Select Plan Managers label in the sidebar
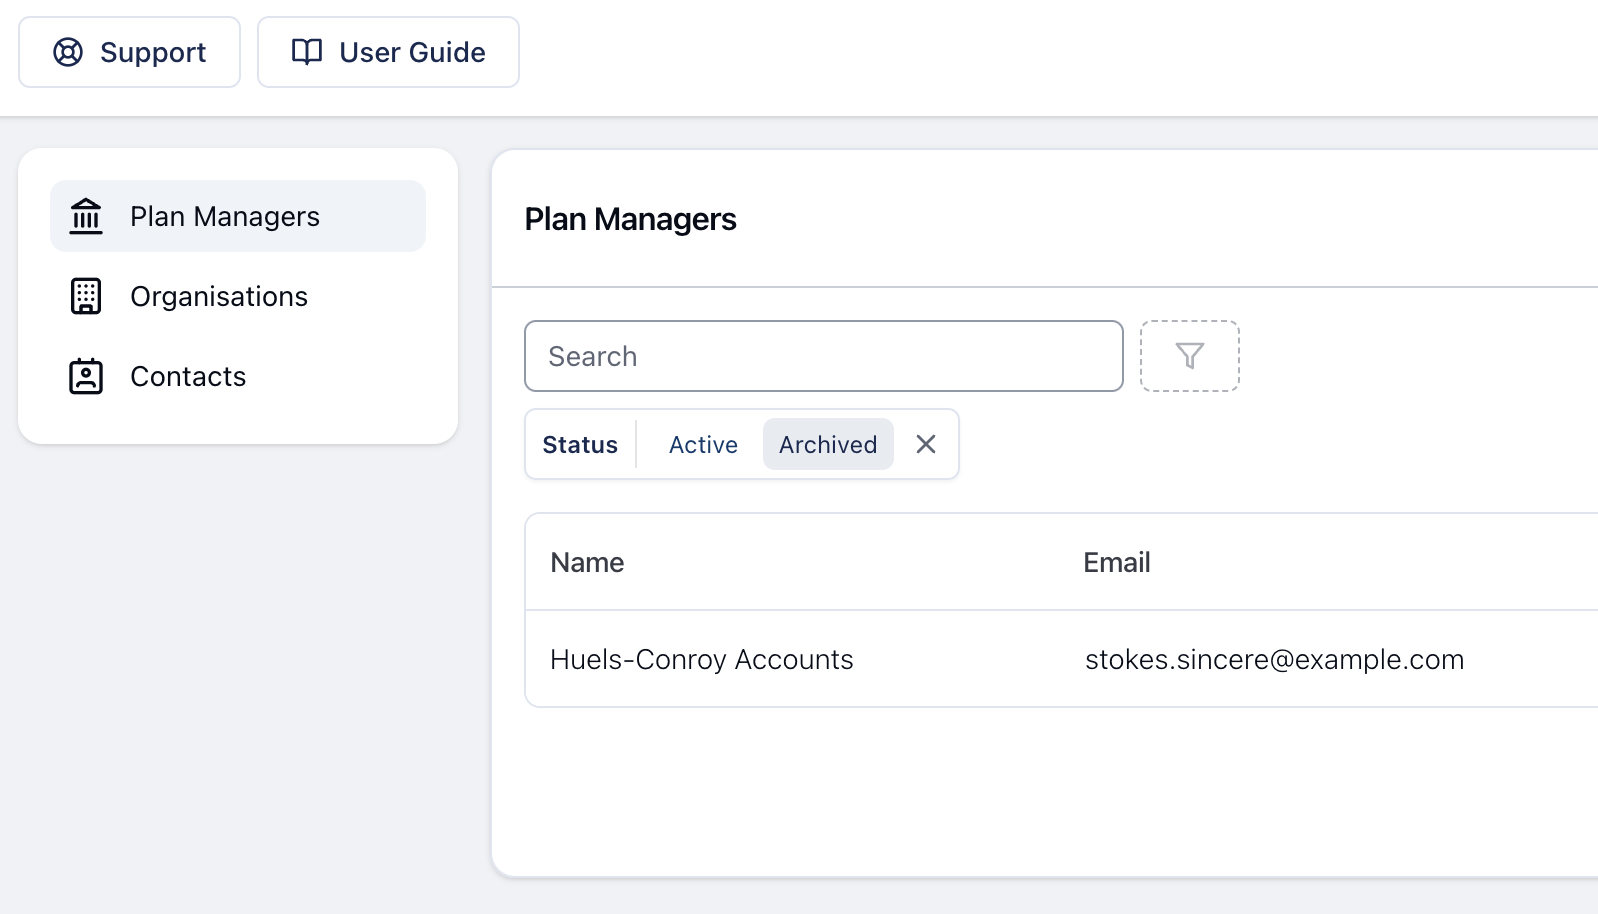This screenshot has height=914, width=1598. [x=224, y=216]
